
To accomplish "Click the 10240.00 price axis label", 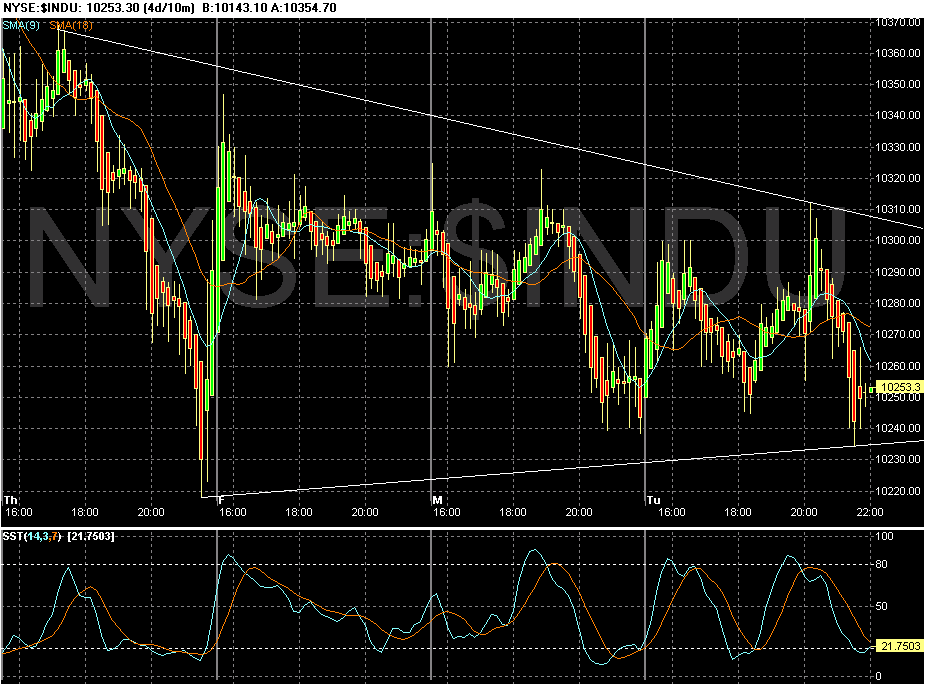I will (897, 428).
